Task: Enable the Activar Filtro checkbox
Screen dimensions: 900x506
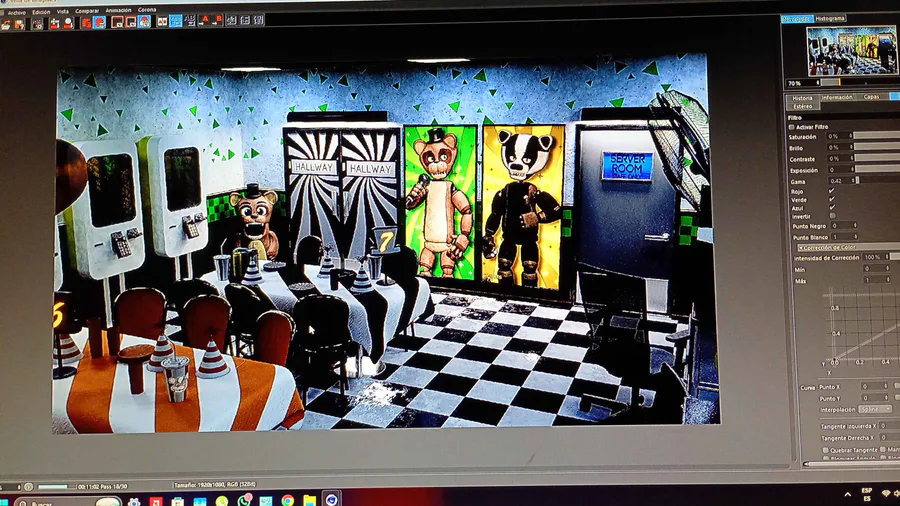Action: click(791, 127)
